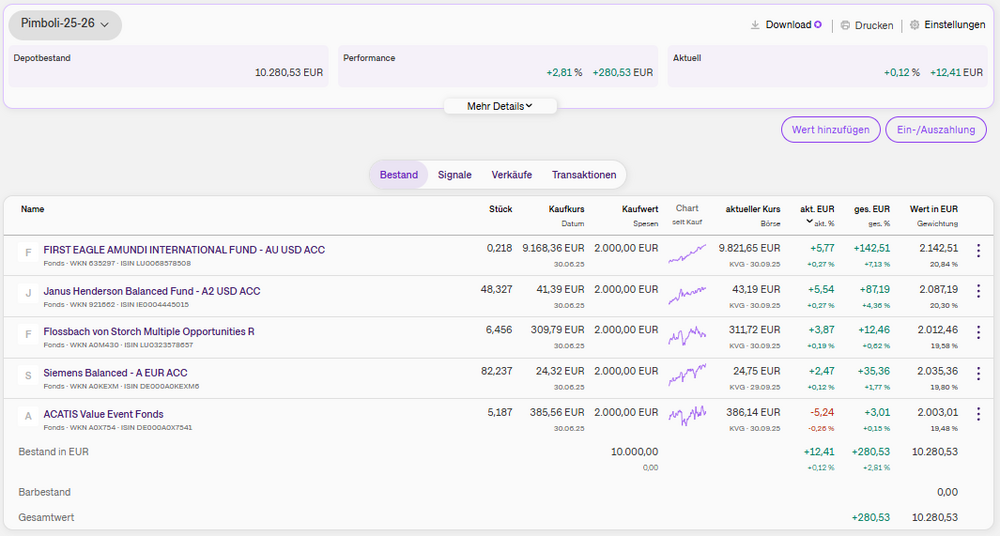Toggle sort arrow under akt. EUR column

809,223
